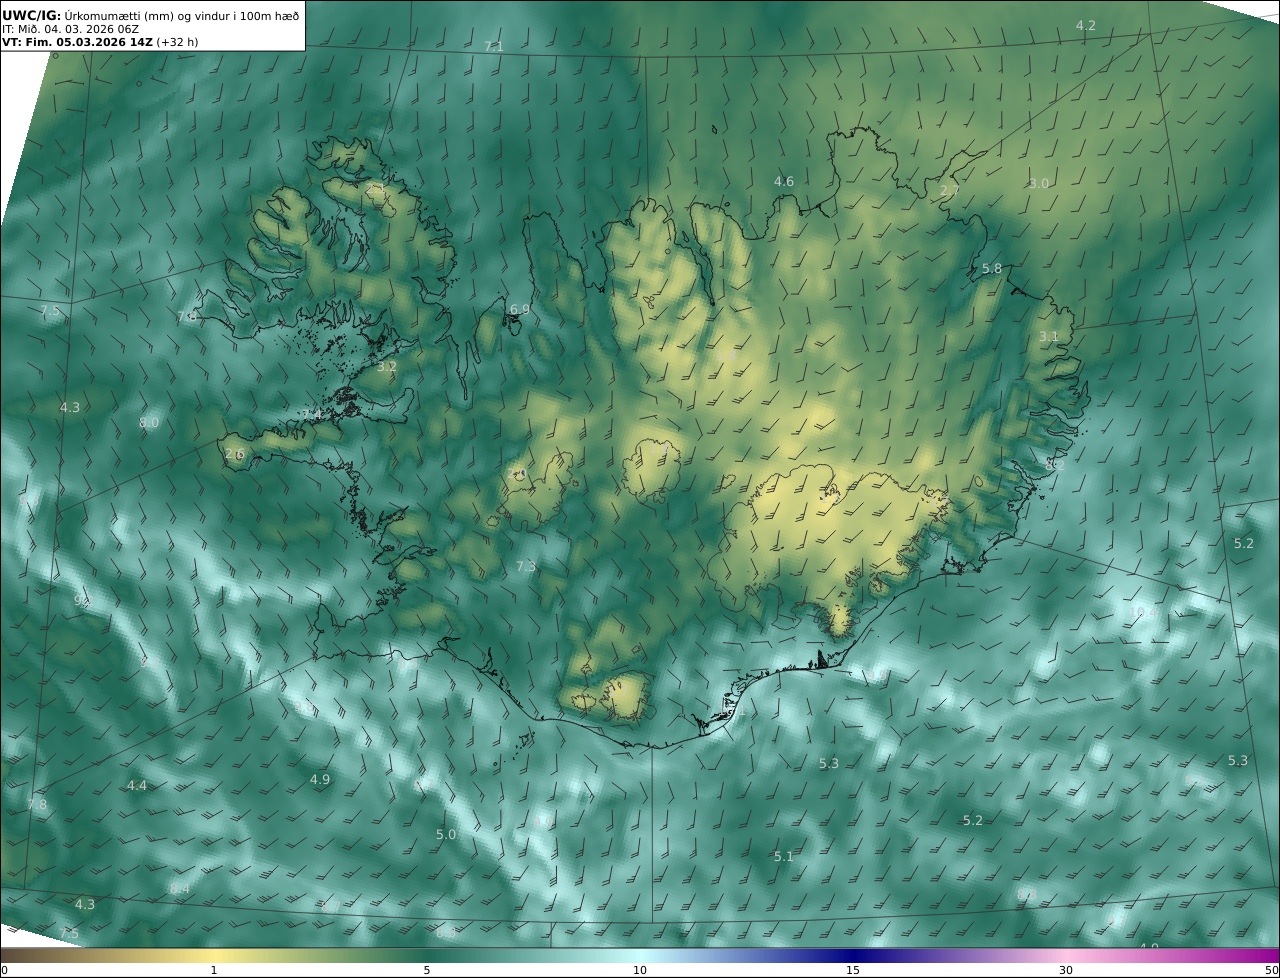Click the 2.7 value label
Image resolution: width=1280 pixels, height=978 pixels.
[x=950, y=190]
